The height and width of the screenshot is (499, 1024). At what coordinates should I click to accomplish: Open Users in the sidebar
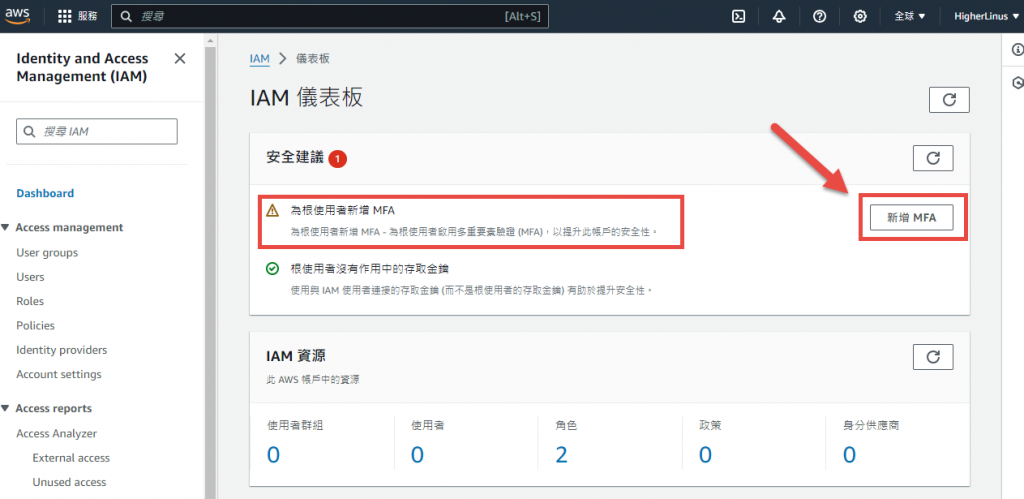30,277
